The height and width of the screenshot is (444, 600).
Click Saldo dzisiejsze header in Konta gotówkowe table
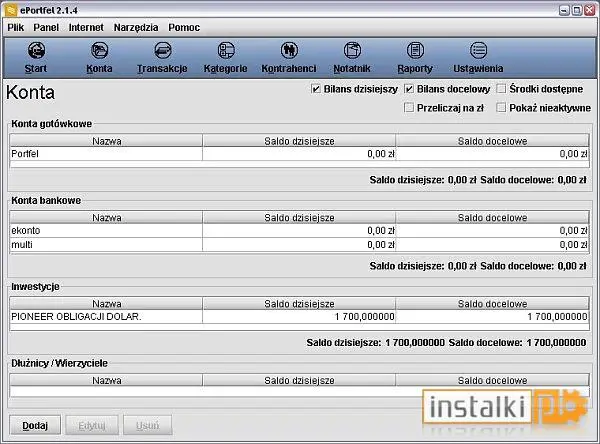pos(299,141)
